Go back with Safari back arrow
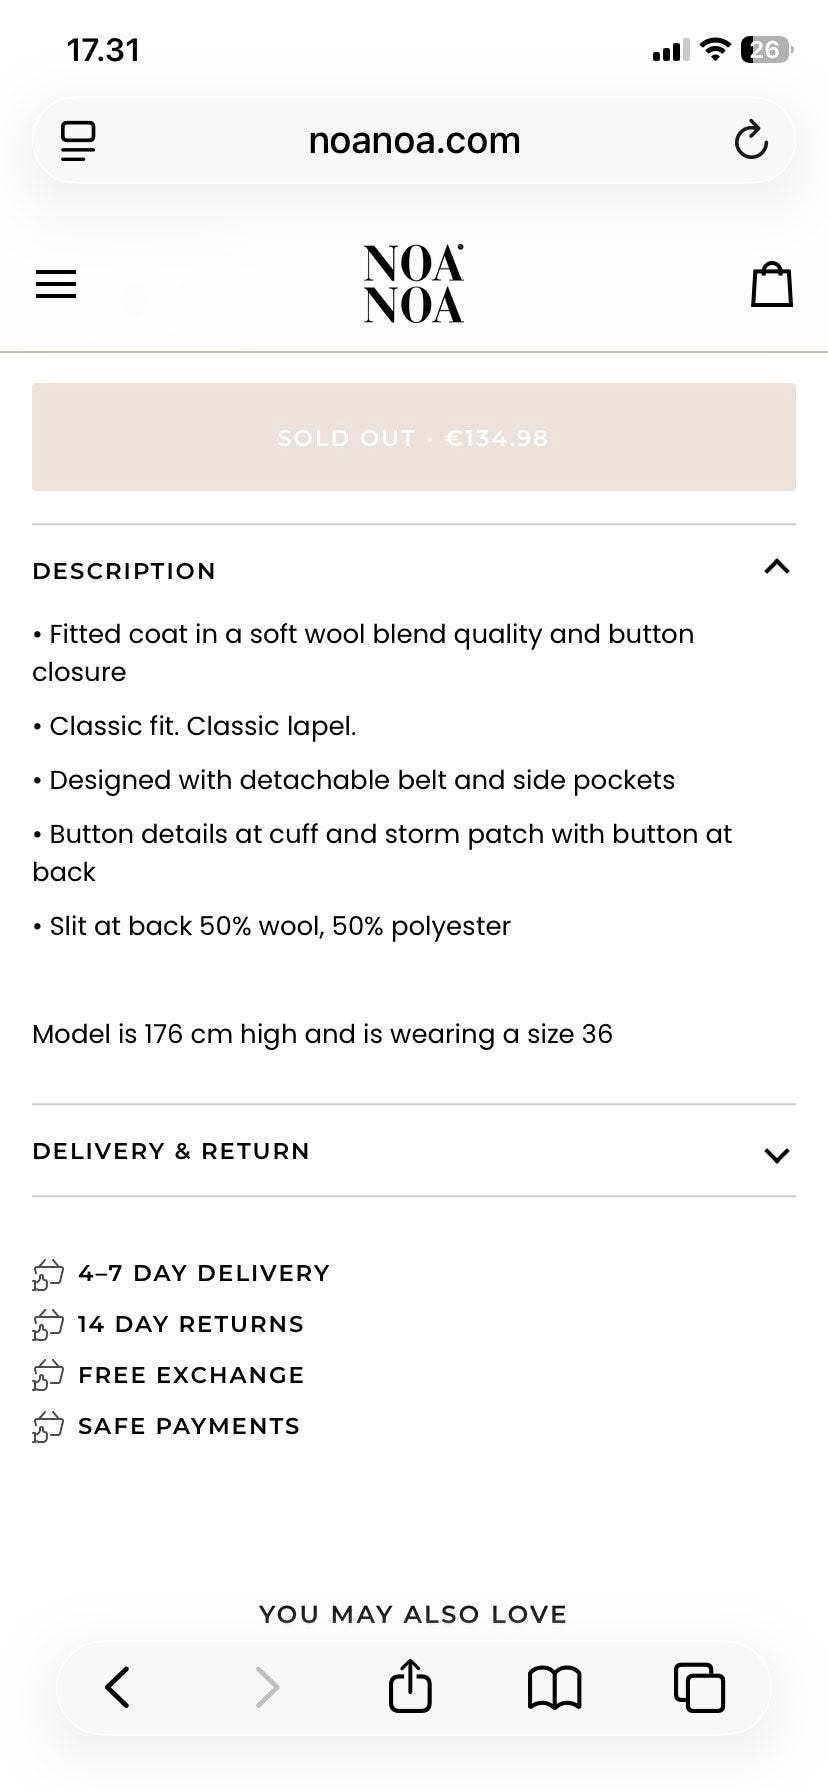The height and width of the screenshot is (1792, 828). (118, 1687)
